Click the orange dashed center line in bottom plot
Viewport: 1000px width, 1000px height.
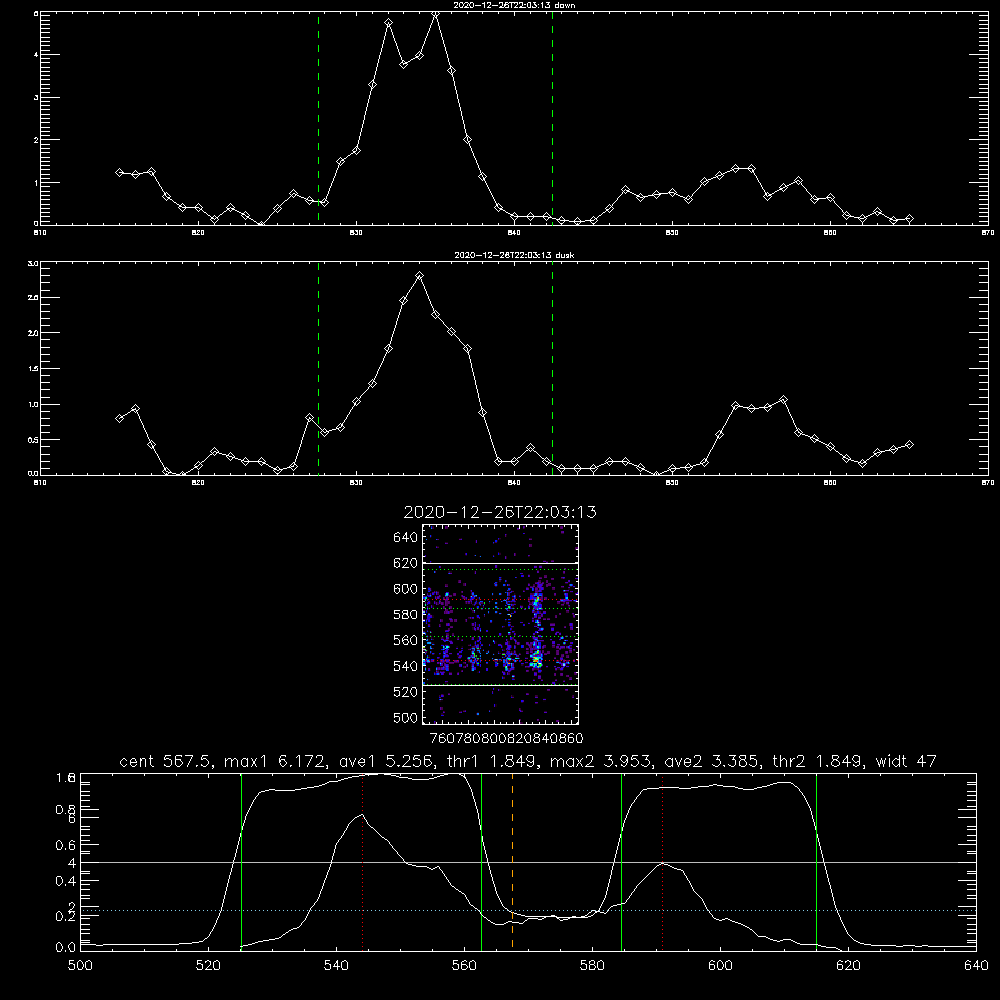tap(512, 861)
